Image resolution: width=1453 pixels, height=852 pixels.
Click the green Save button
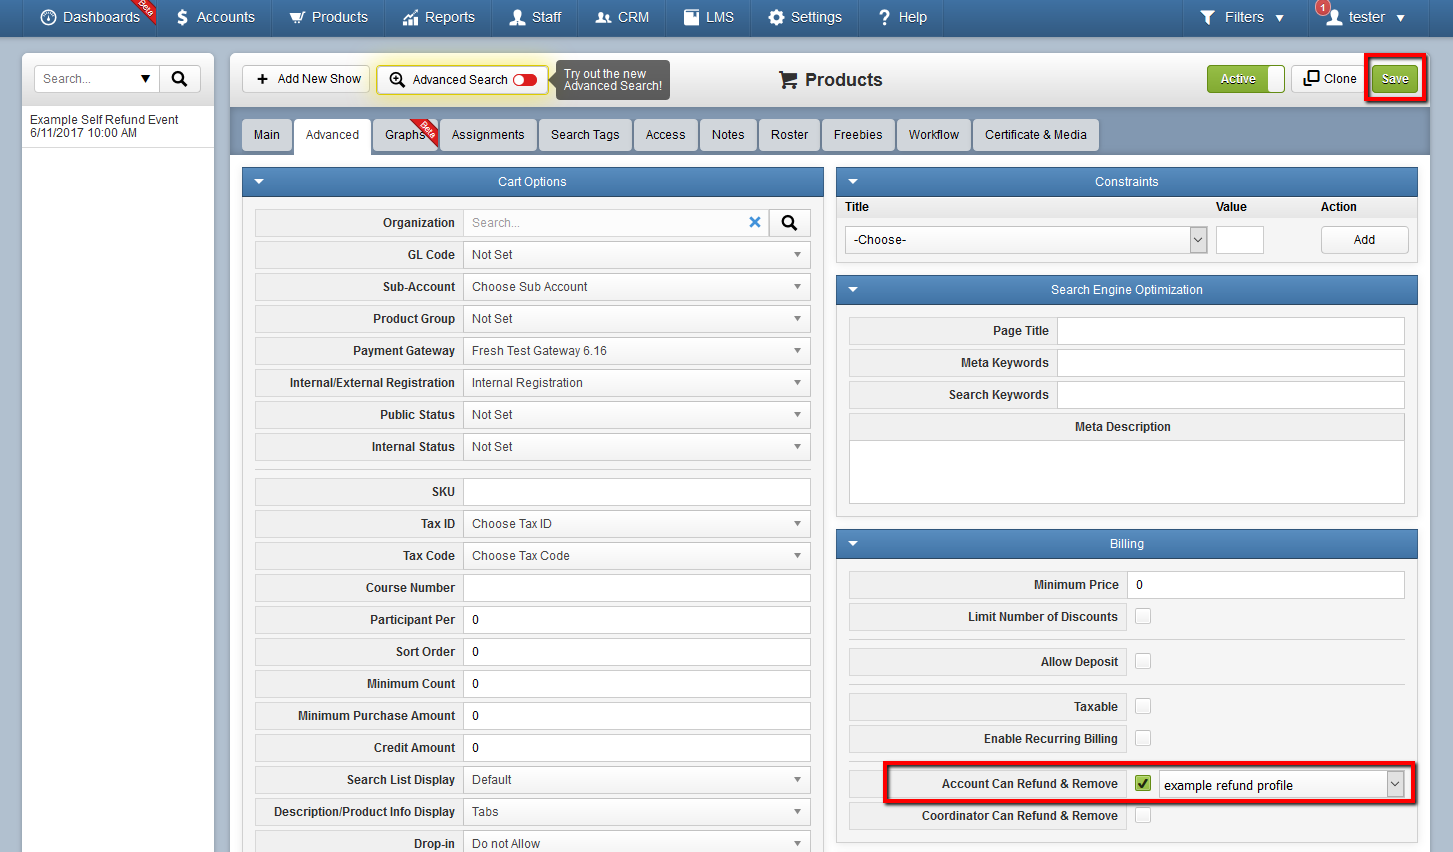click(1395, 79)
